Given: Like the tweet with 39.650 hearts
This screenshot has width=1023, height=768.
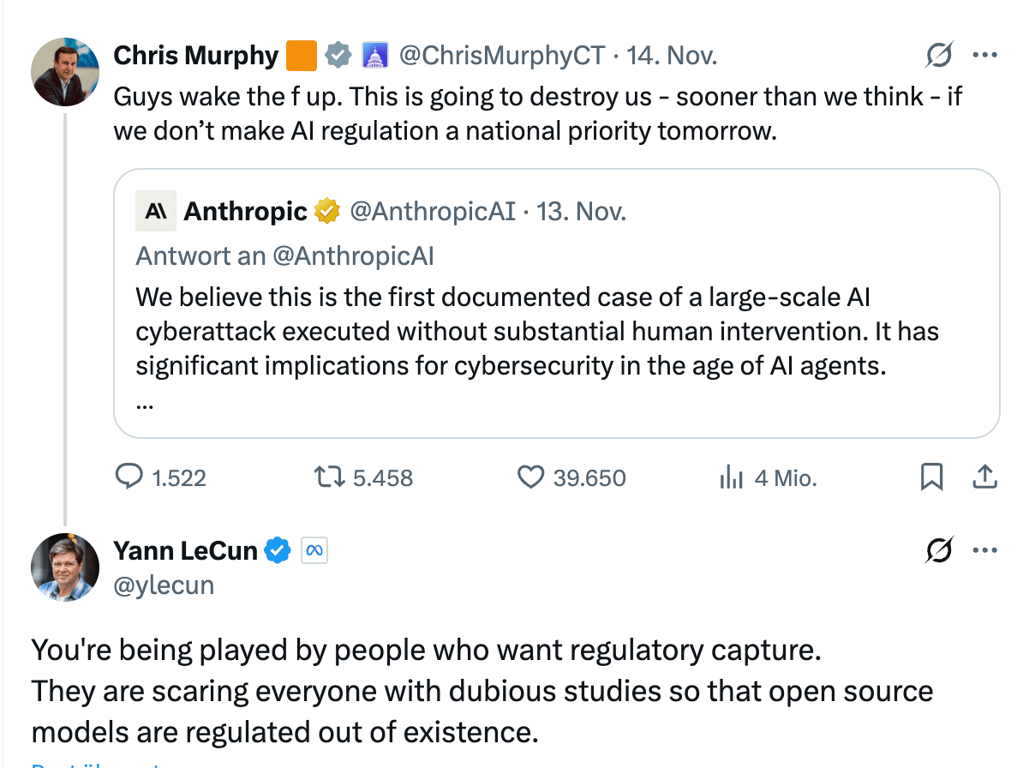Looking at the screenshot, I should 530,478.
